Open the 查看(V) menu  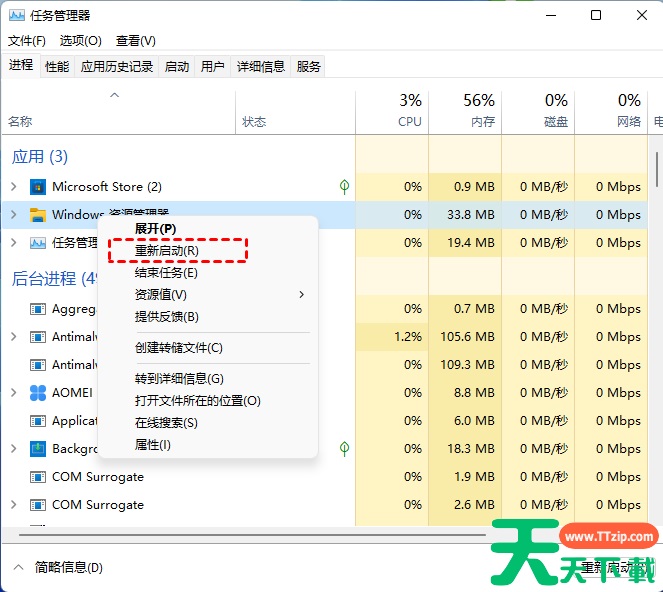click(136, 41)
